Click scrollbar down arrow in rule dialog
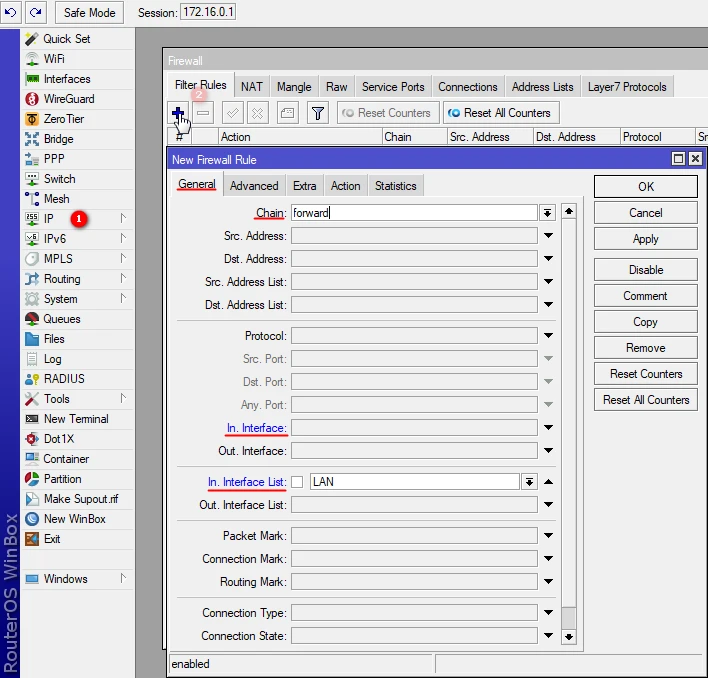Image resolution: width=708 pixels, height=678 pixels. (x=569, y=636)
